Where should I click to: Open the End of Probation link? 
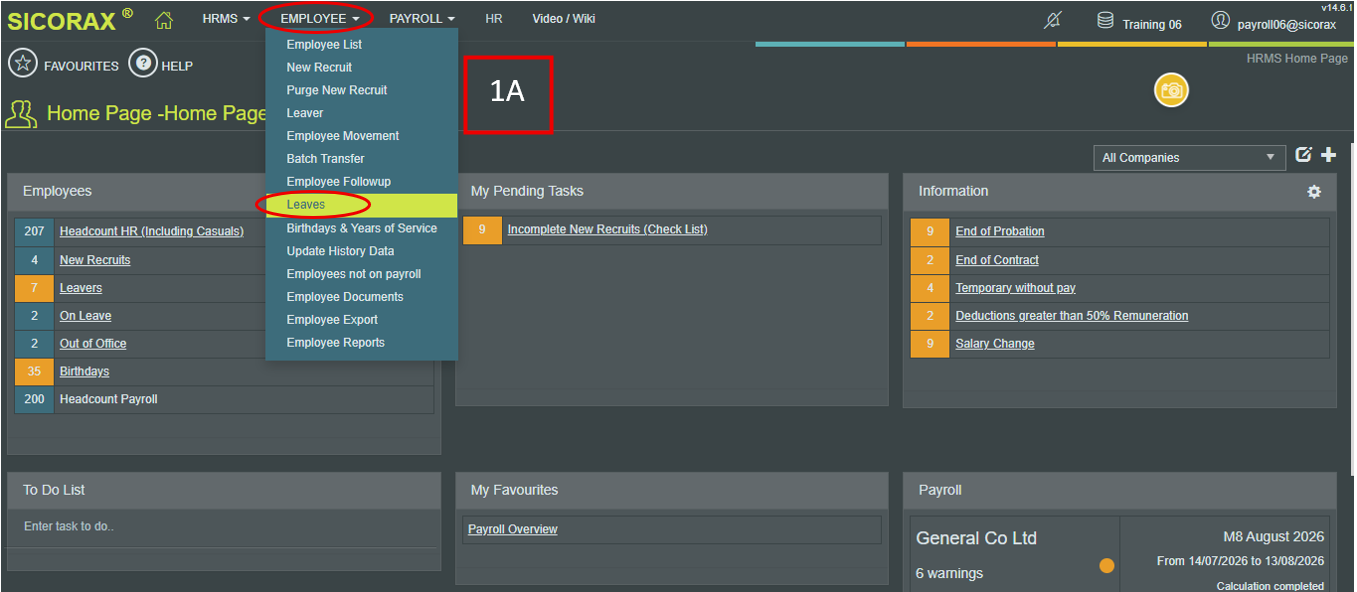1000,231
